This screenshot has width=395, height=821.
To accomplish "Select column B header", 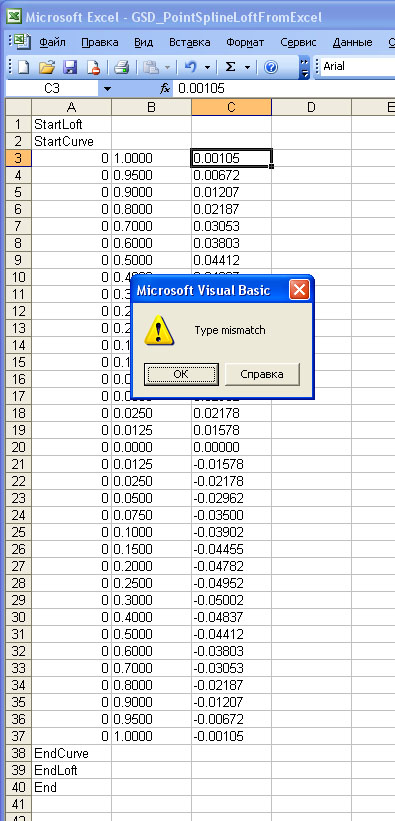I will [x=151, y=107].
